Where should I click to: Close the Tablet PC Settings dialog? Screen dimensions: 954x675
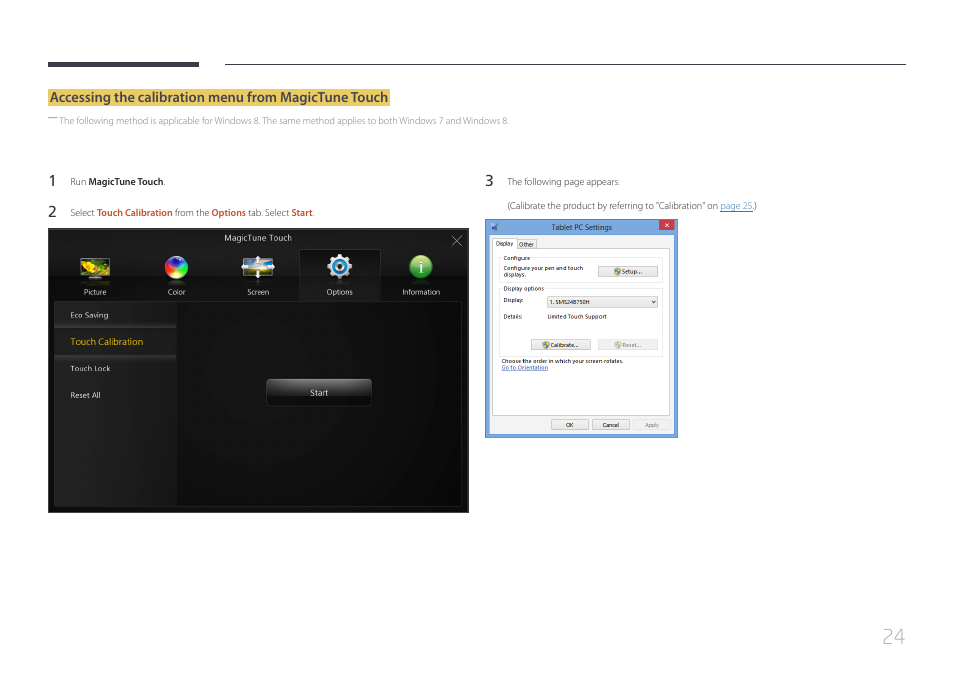tap(667, 225)
